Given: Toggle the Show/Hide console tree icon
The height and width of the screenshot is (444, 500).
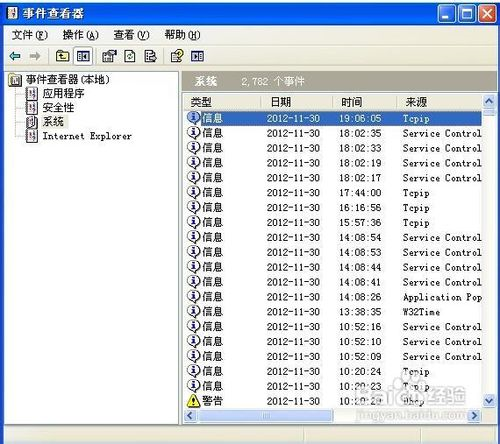Looking at the screenshot, I should 83,56.
